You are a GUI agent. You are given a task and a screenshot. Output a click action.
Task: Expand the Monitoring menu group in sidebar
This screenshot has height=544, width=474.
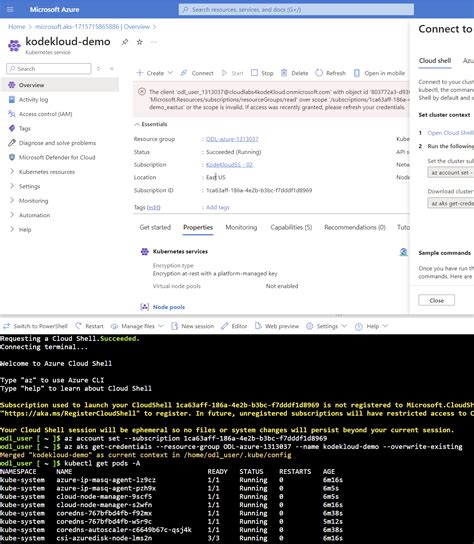click(12, 201)
